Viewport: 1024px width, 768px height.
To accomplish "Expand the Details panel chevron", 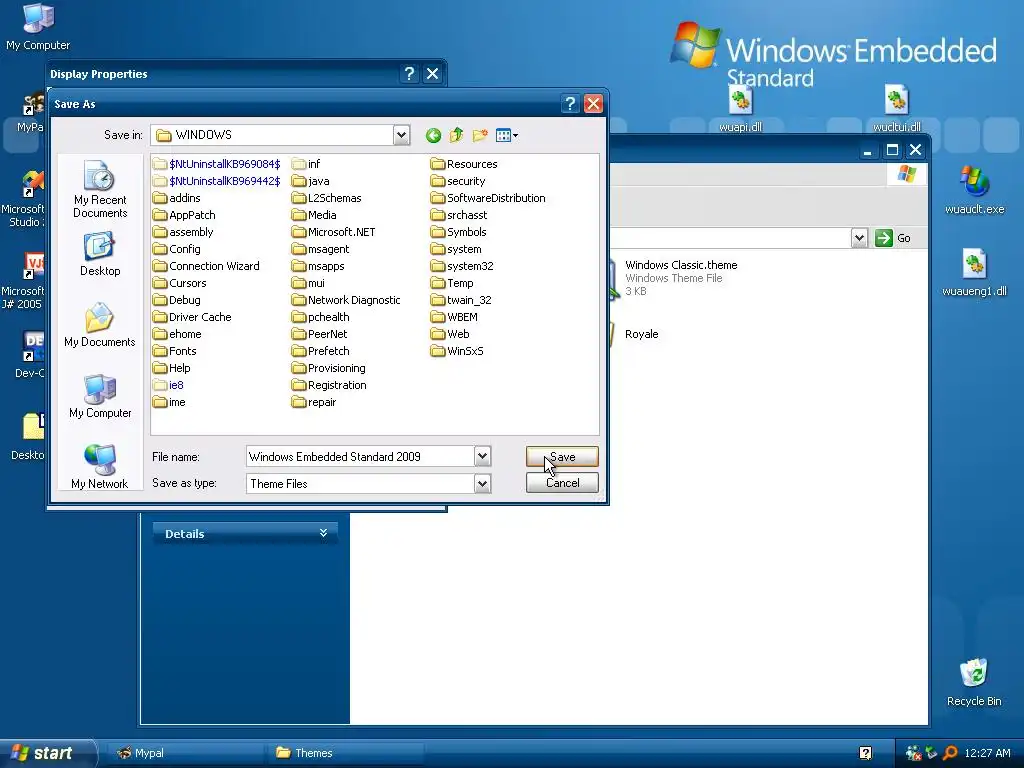I will tap(323, 534).
